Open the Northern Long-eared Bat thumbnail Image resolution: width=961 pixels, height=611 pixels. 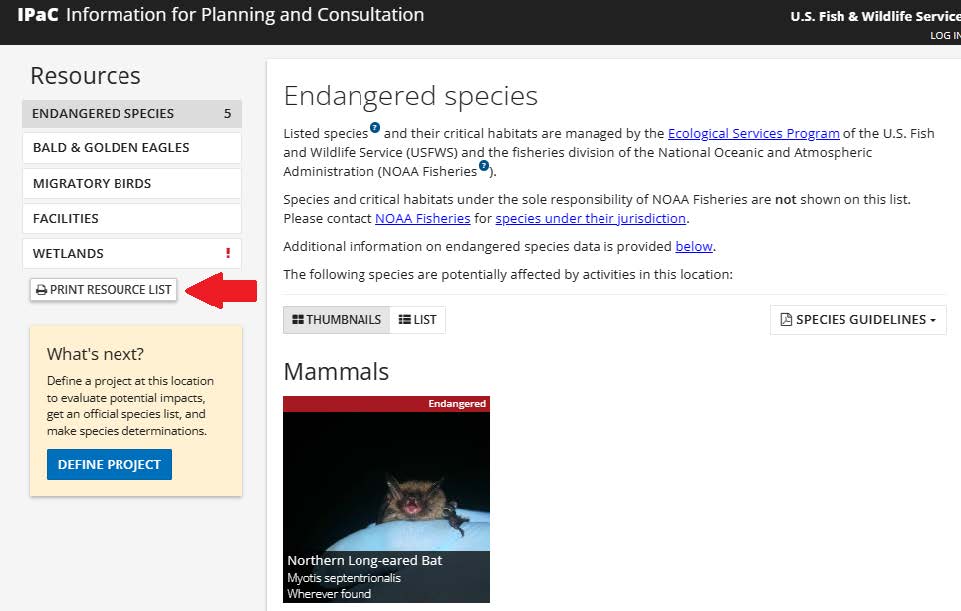click(386, 499)
